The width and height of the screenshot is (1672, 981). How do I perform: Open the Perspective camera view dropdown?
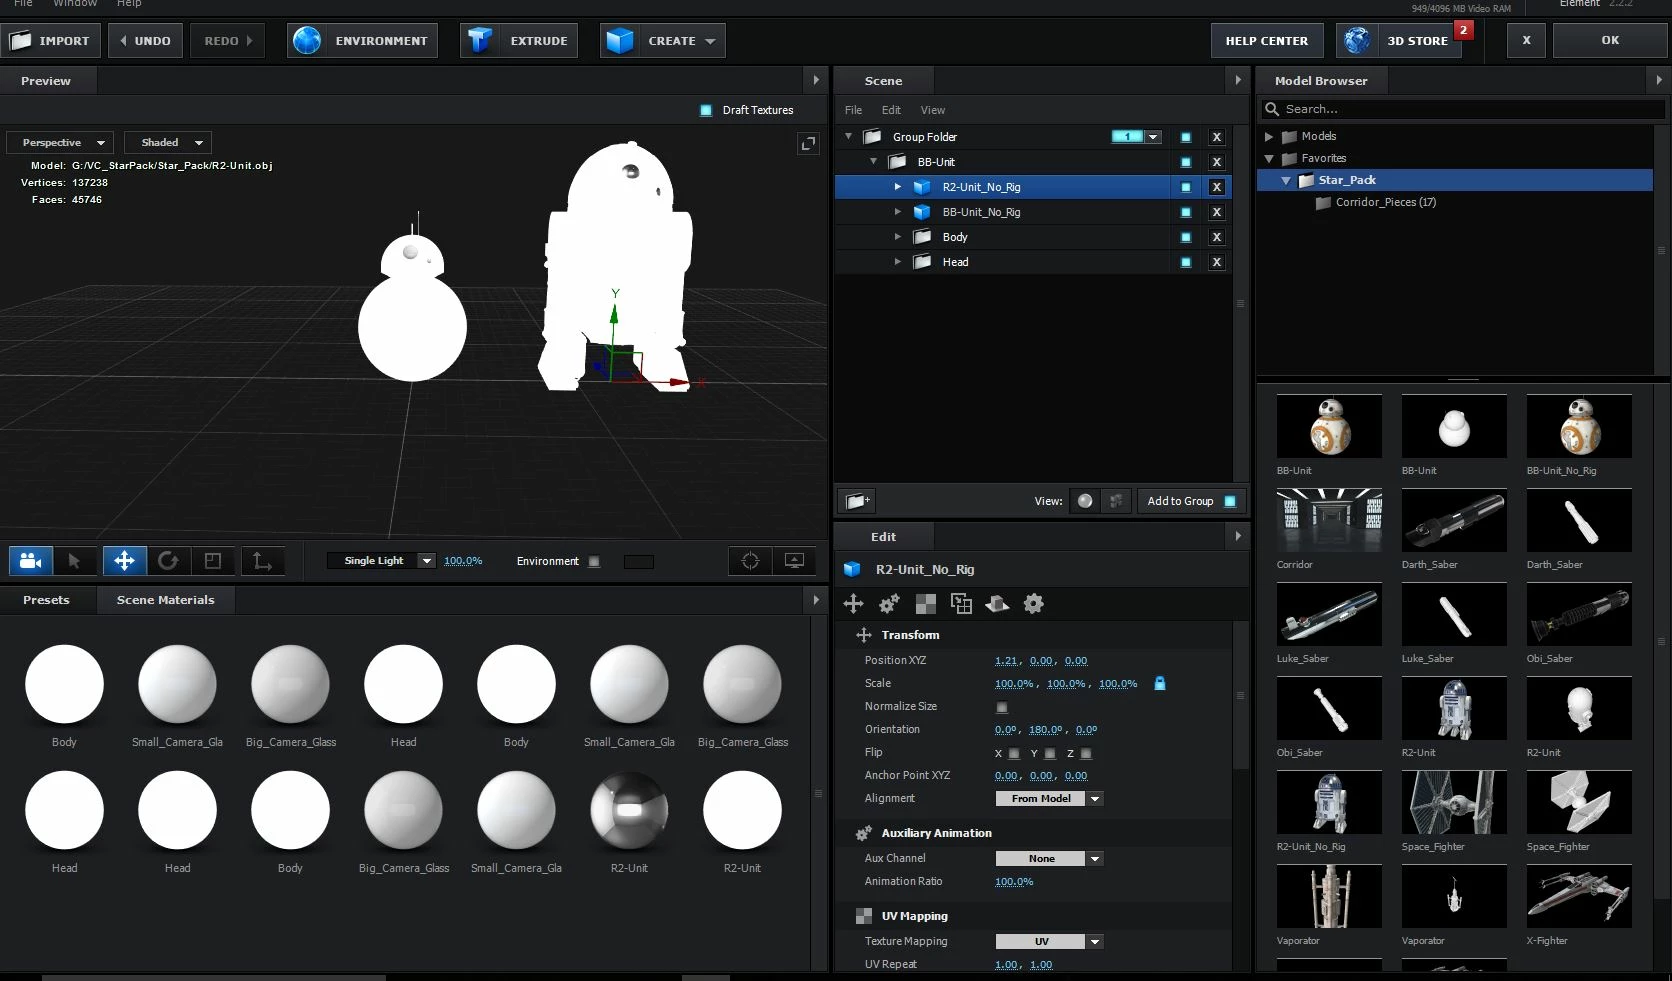(60, 143)
